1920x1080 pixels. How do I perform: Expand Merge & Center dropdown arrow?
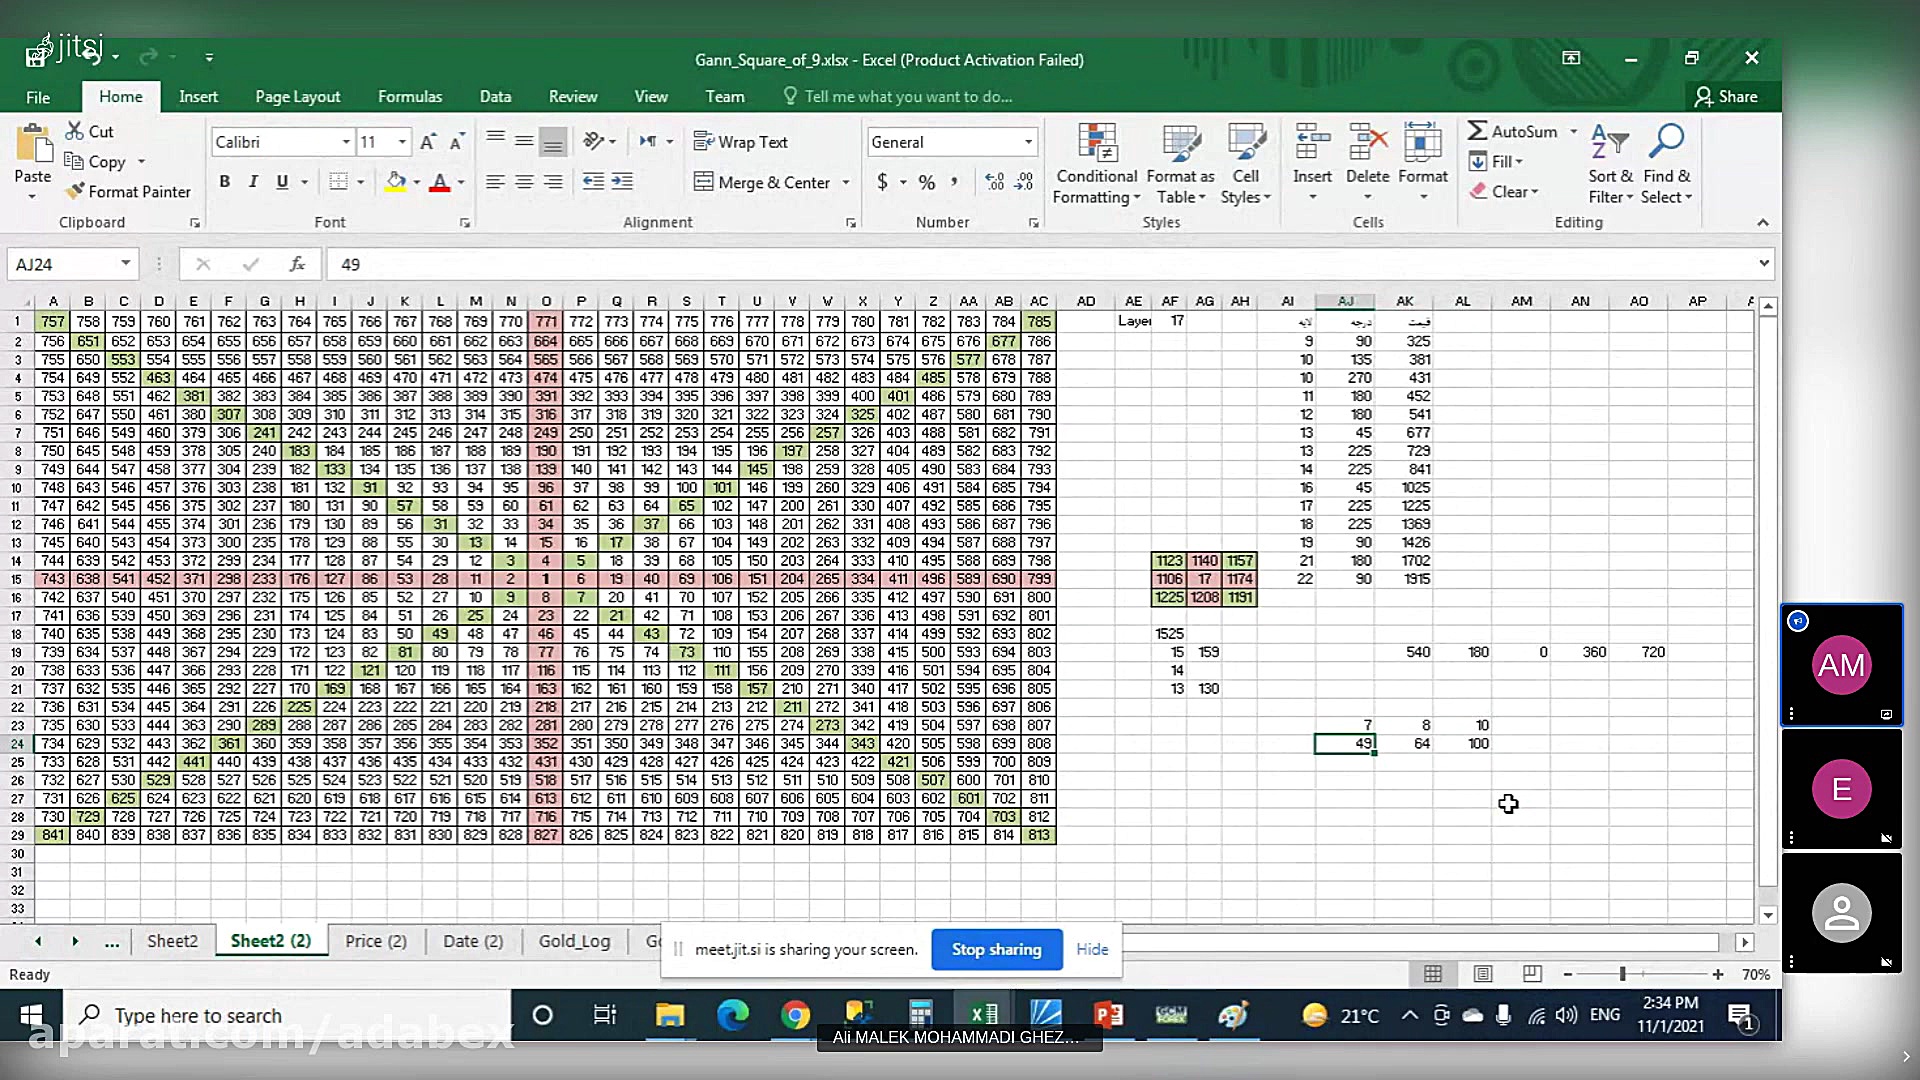[846, 182]
